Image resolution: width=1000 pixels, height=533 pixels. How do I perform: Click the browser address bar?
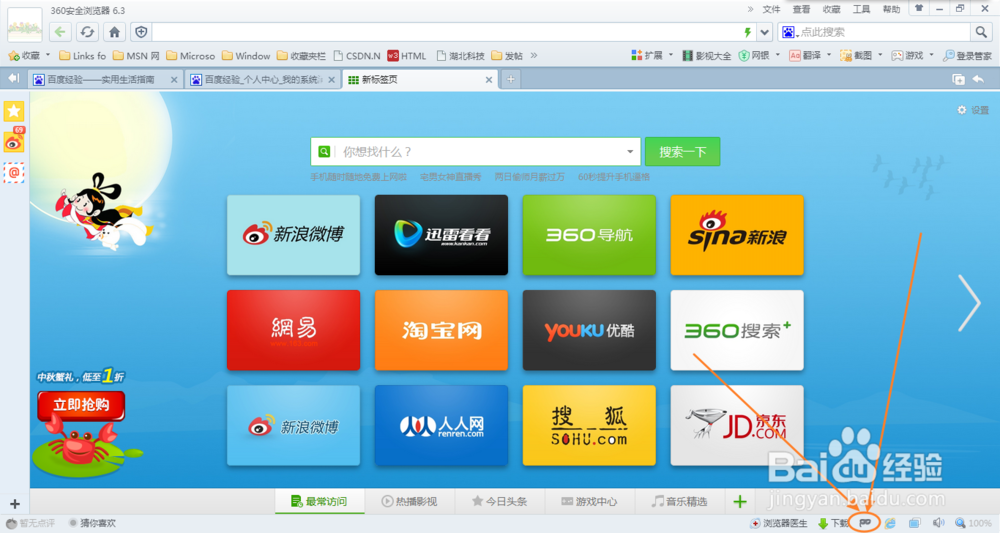(x=446, y=32)
